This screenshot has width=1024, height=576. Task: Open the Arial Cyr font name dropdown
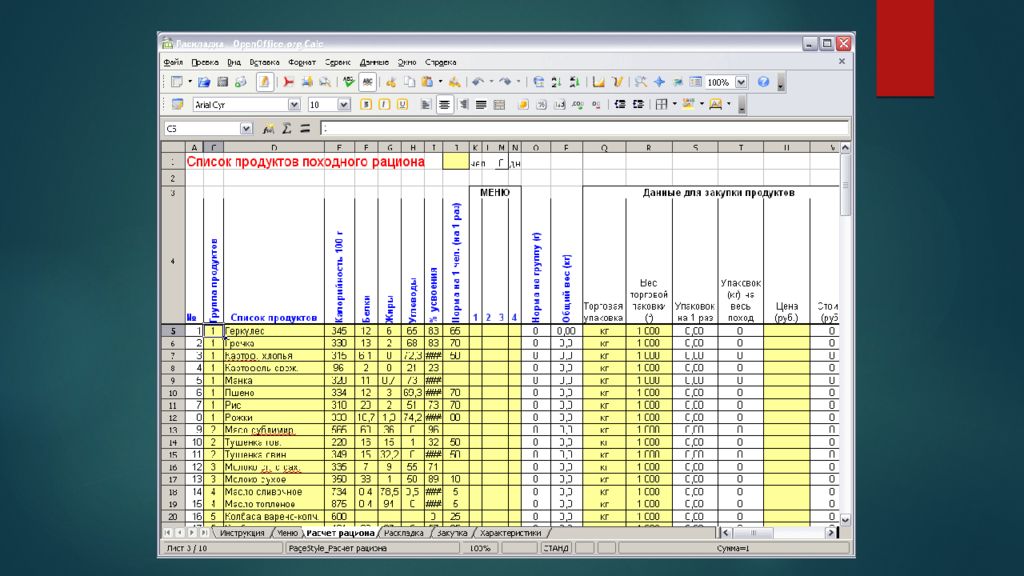point(294,104)
